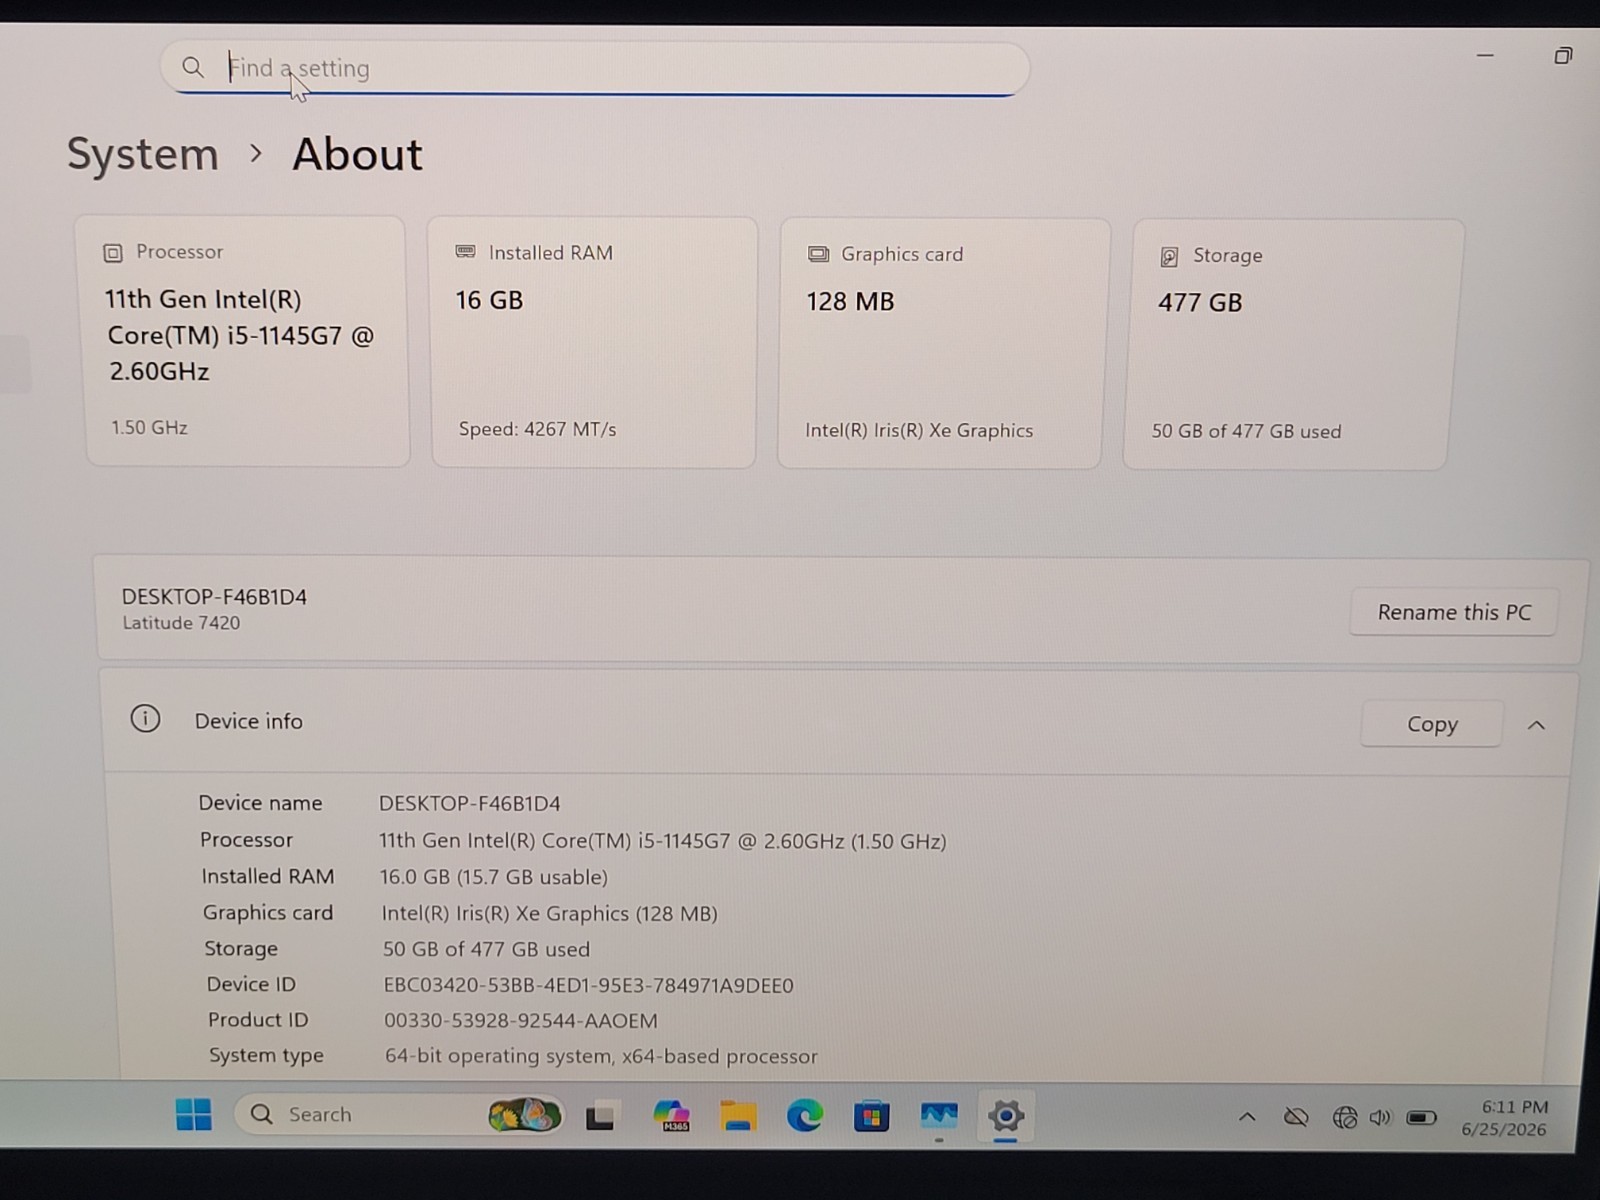The image size is (1600, 1200).
Task: Open the Graphics card info card
Action: tap(942, 343)
